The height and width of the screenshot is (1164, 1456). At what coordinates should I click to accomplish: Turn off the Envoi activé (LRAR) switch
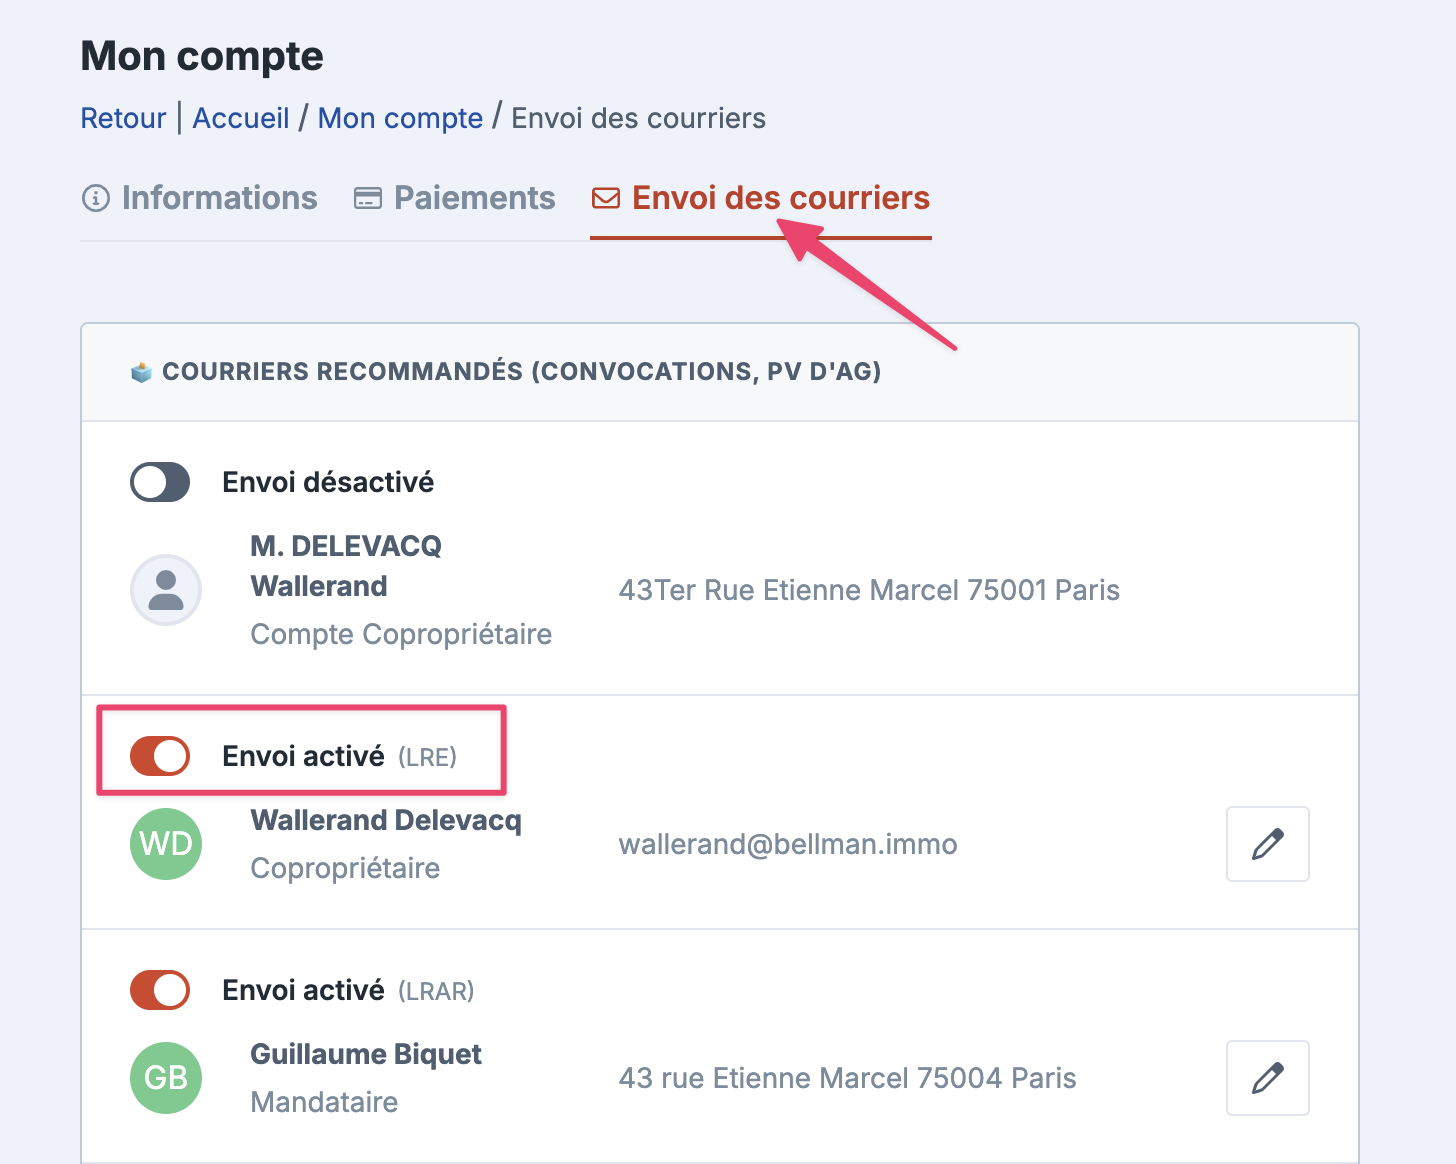[x=160, y=990]
